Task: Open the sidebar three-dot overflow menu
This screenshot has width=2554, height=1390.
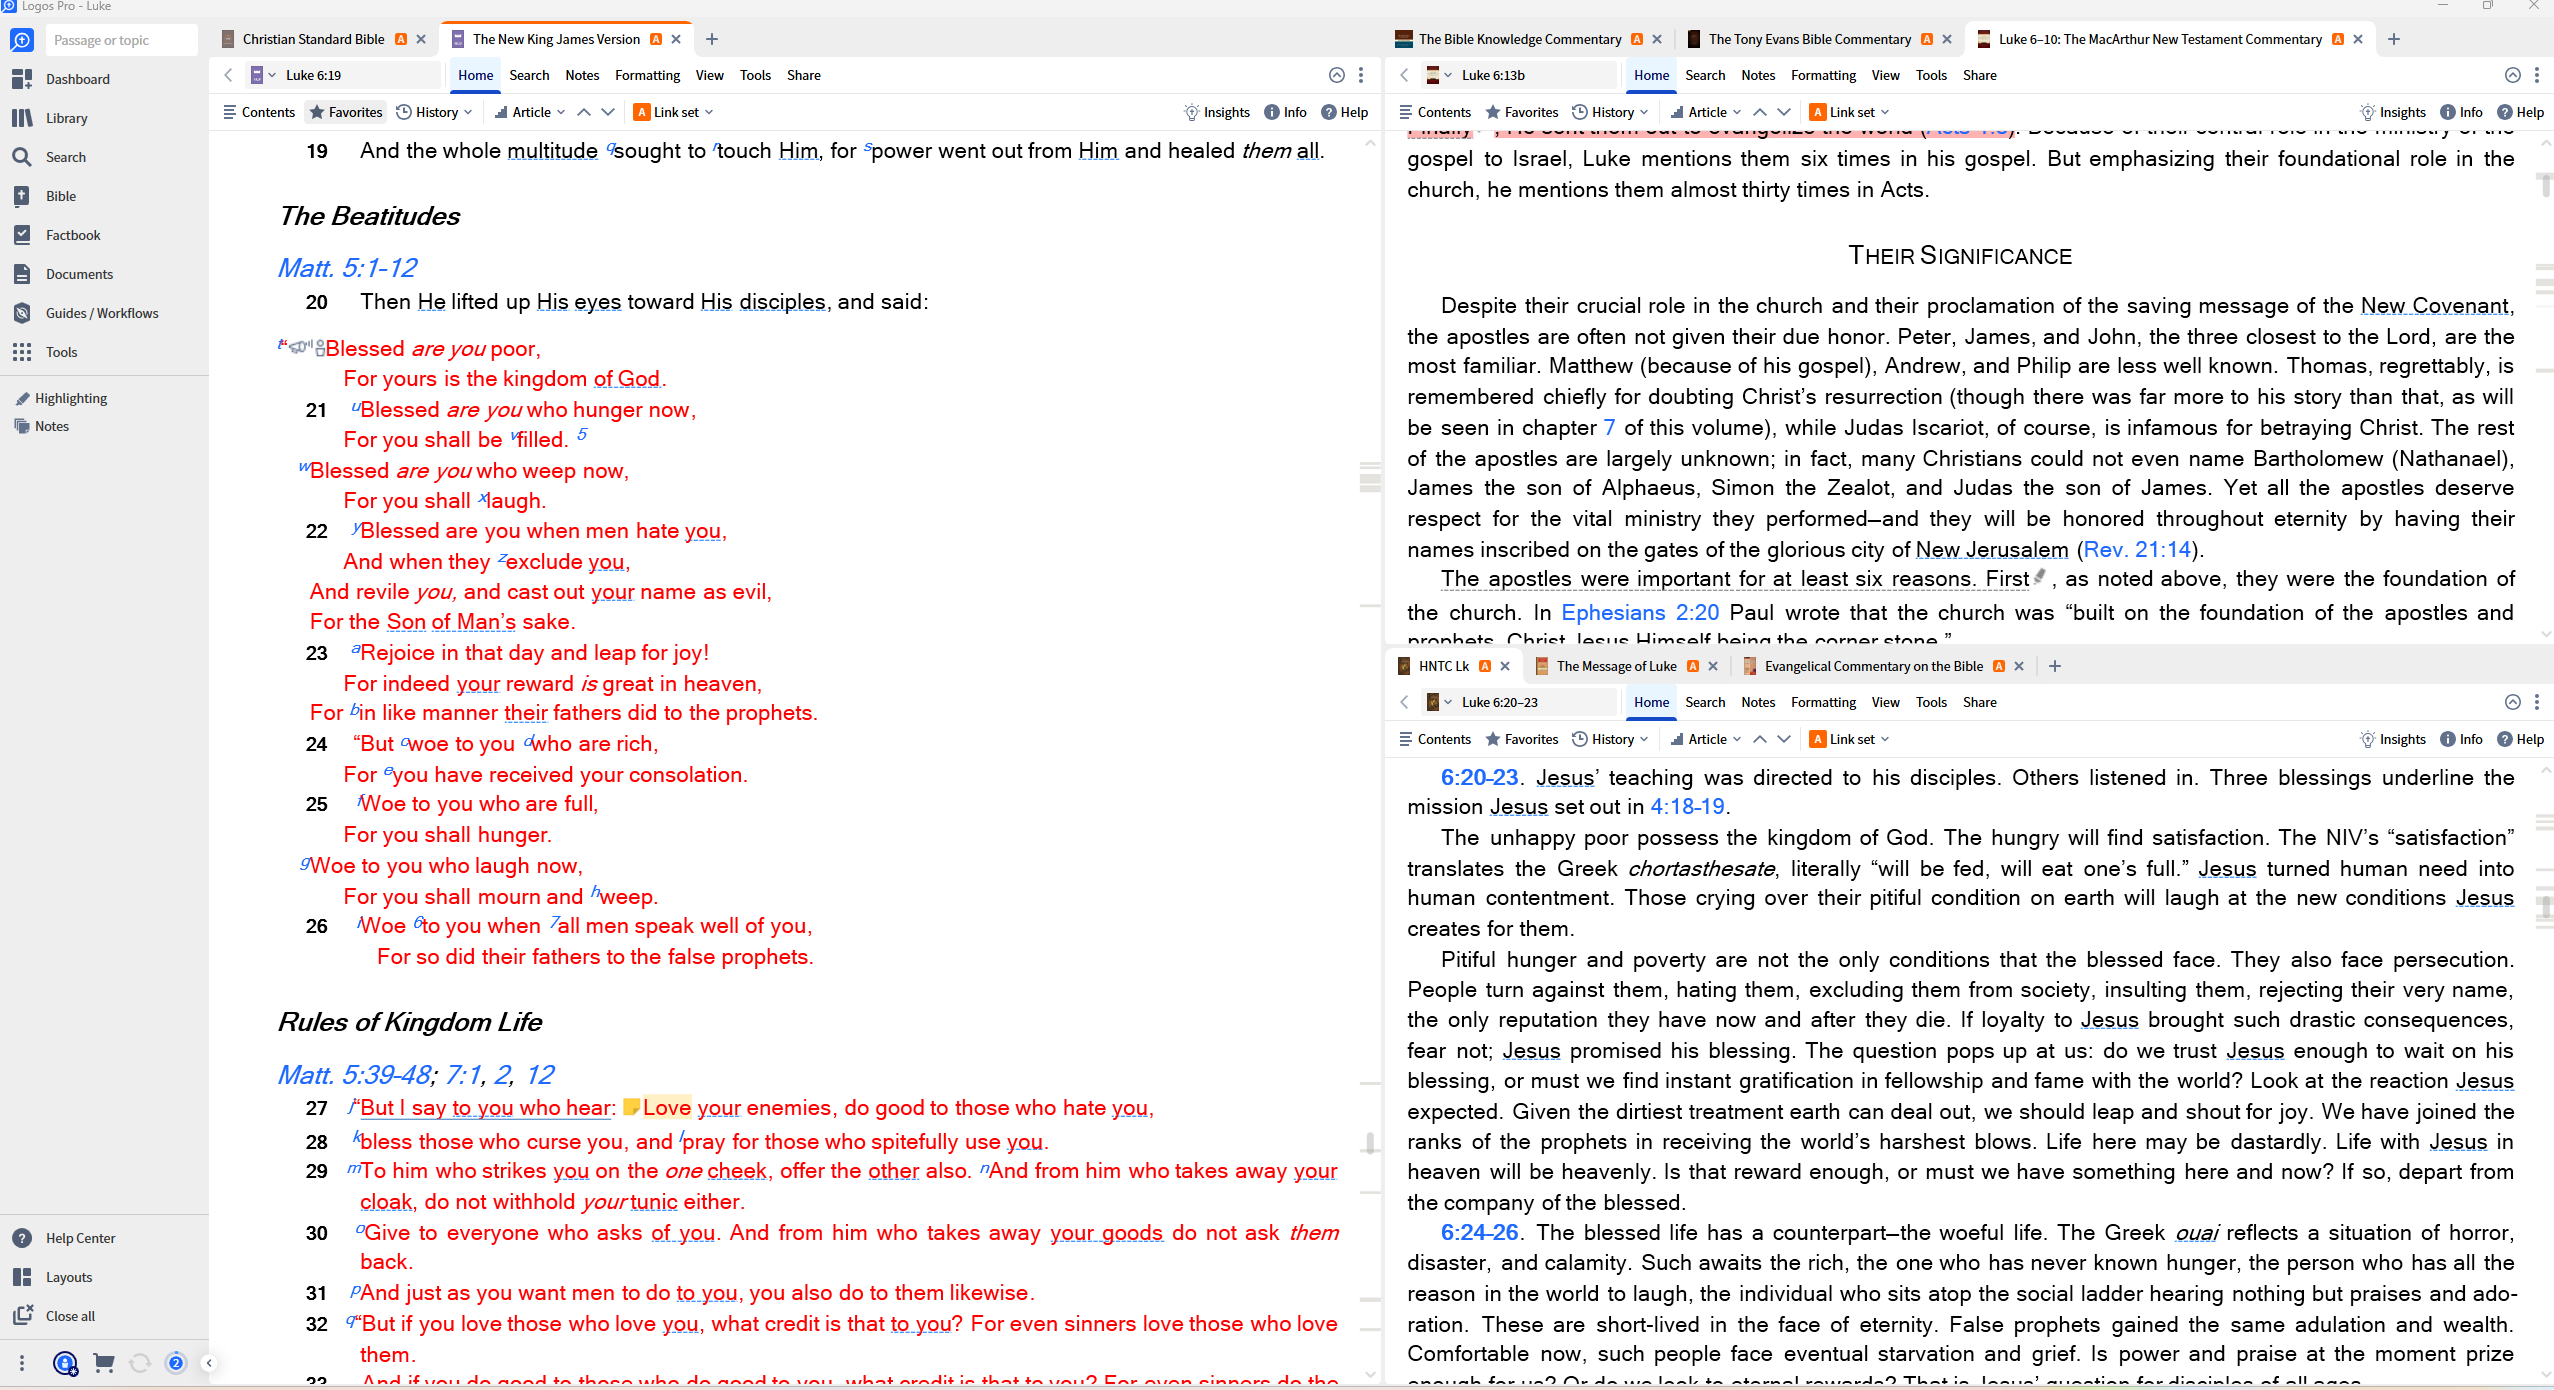Action: 22,1363
